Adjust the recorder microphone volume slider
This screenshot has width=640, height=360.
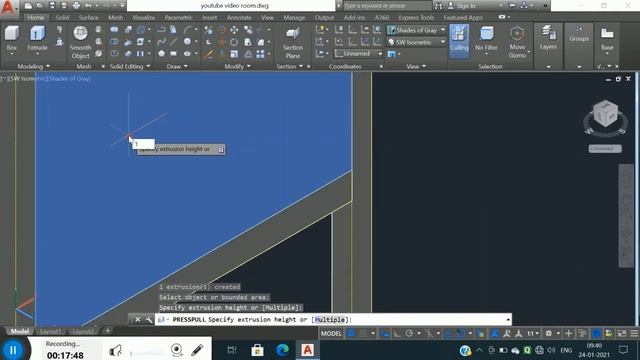pyautogui.click(x=147, y=353)
